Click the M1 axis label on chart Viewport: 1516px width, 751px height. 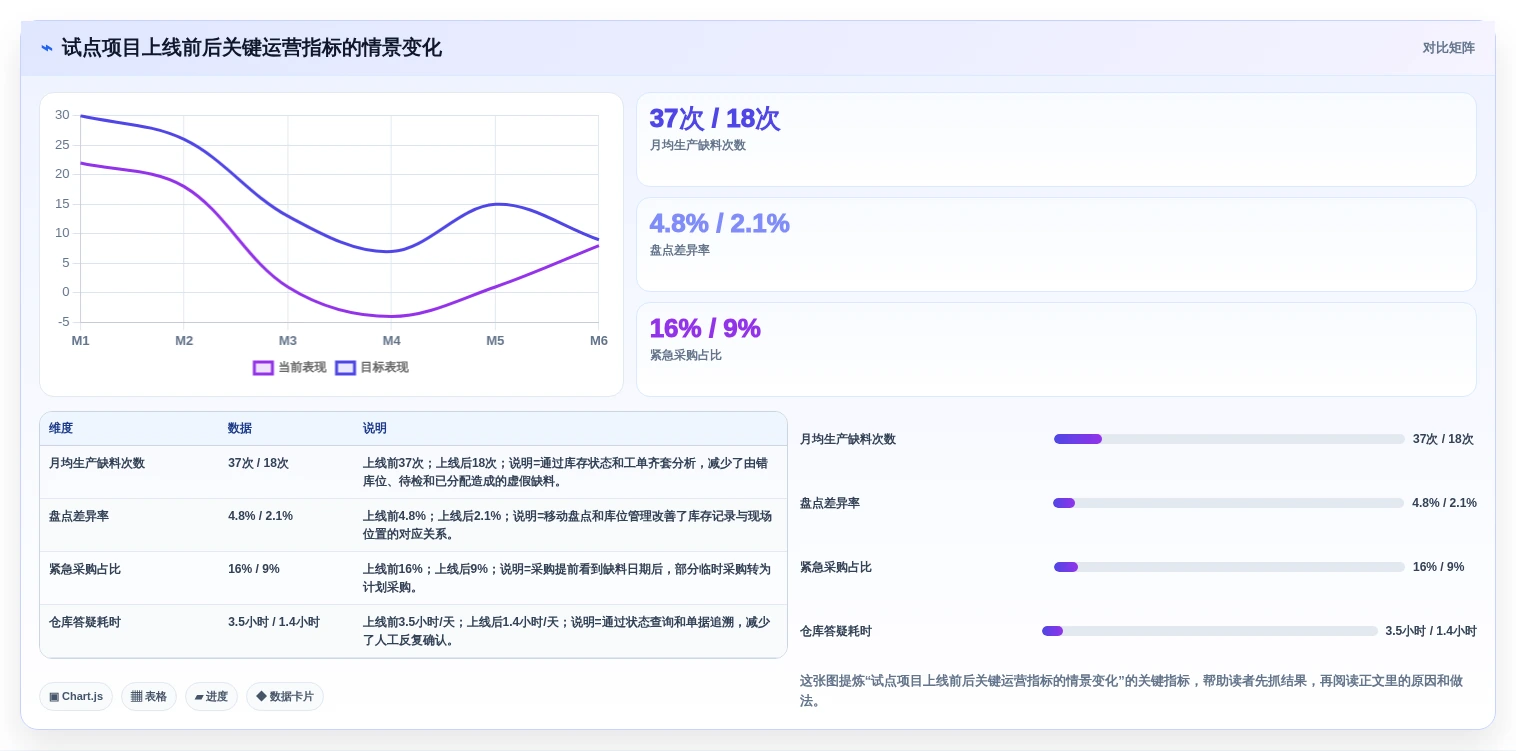[80, 341]
